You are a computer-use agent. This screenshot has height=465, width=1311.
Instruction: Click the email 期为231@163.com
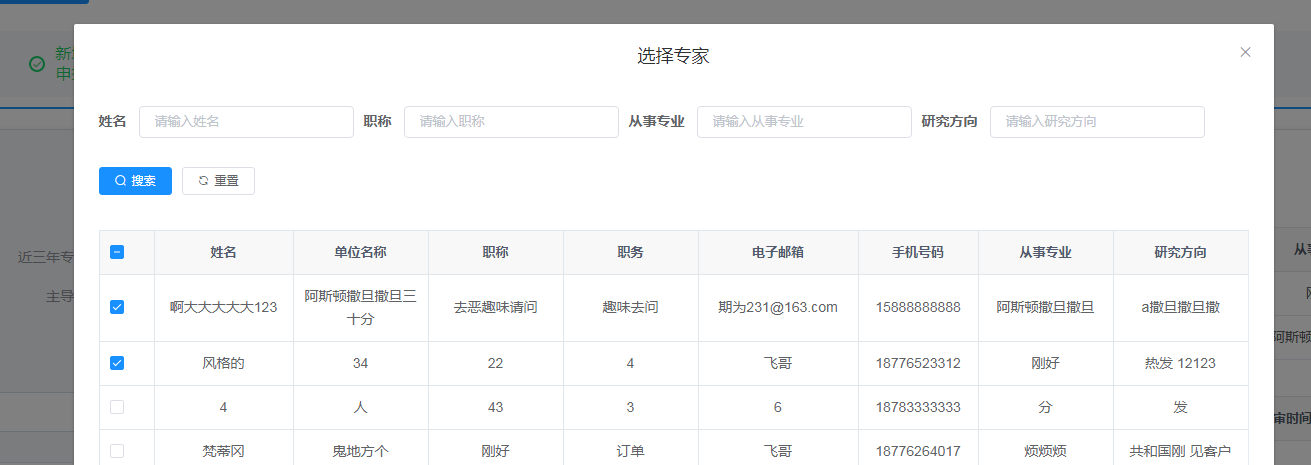pos(778,308)
